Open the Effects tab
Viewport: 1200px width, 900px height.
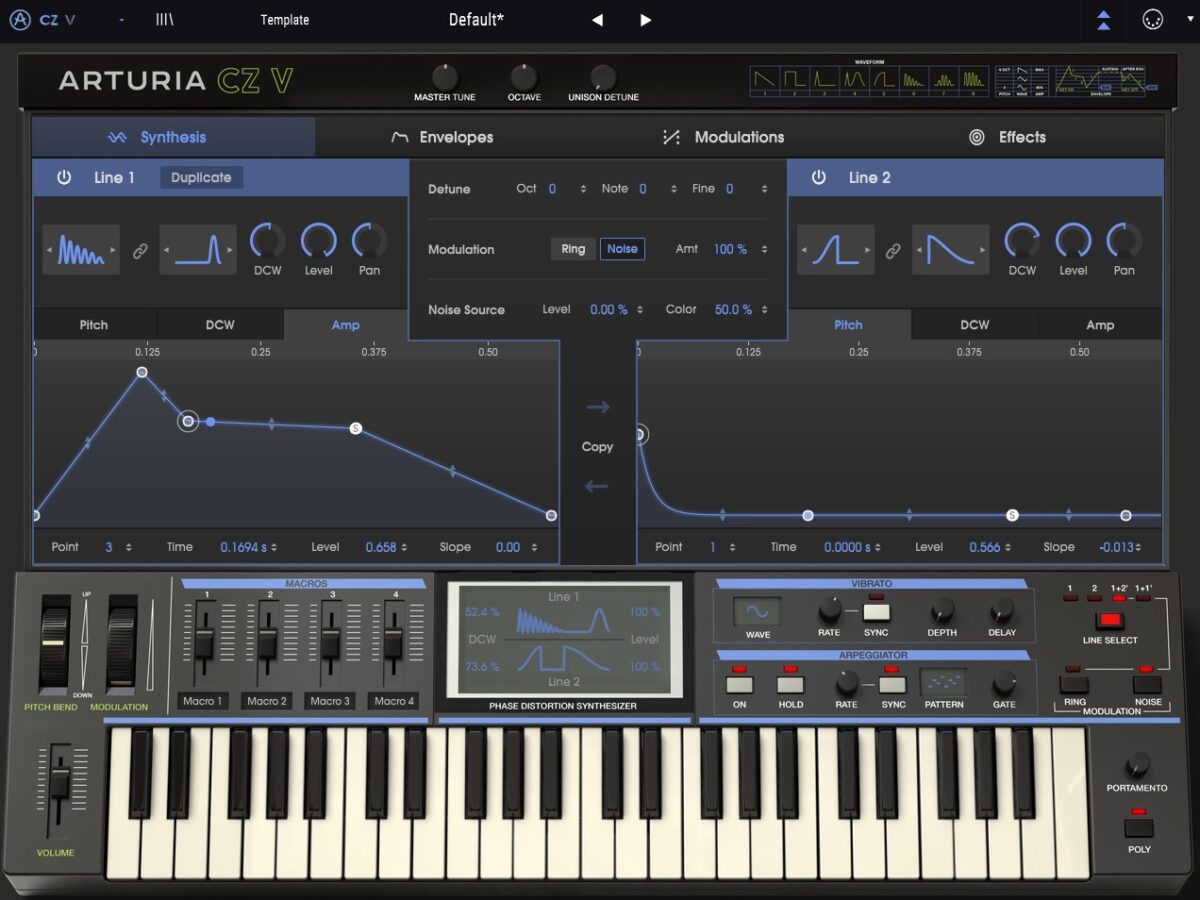[1007, 137]
